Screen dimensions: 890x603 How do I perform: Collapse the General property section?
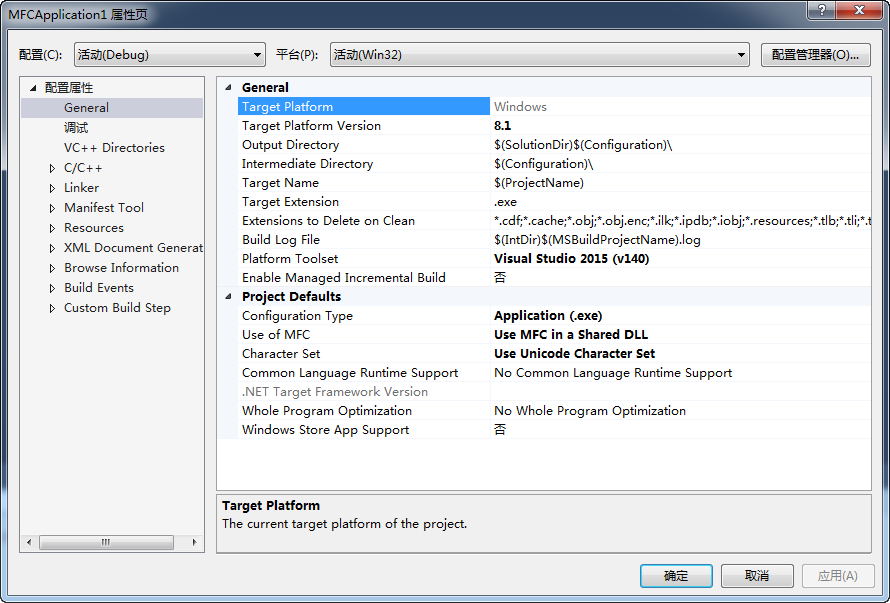[228, 87]
